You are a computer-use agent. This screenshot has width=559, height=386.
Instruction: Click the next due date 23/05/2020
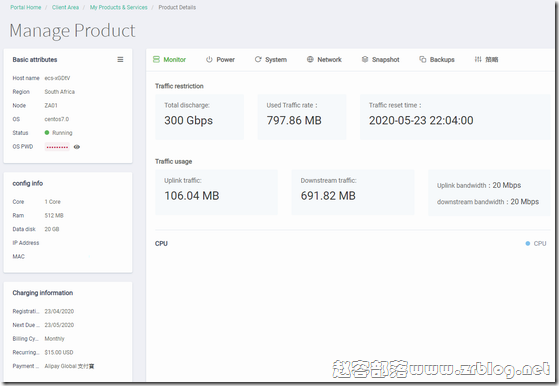[59, 325]
